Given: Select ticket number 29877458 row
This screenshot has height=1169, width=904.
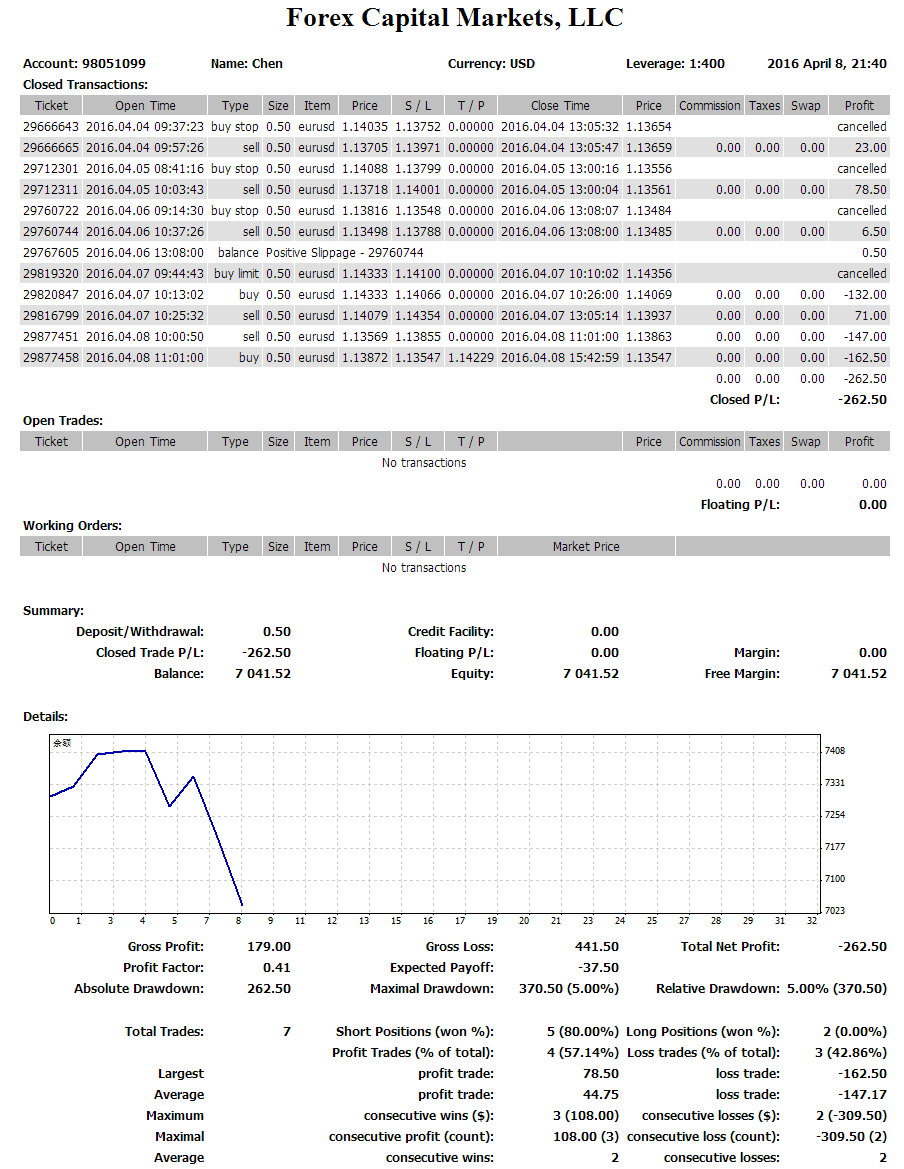Looking at the screenshot, I should 51,358.
